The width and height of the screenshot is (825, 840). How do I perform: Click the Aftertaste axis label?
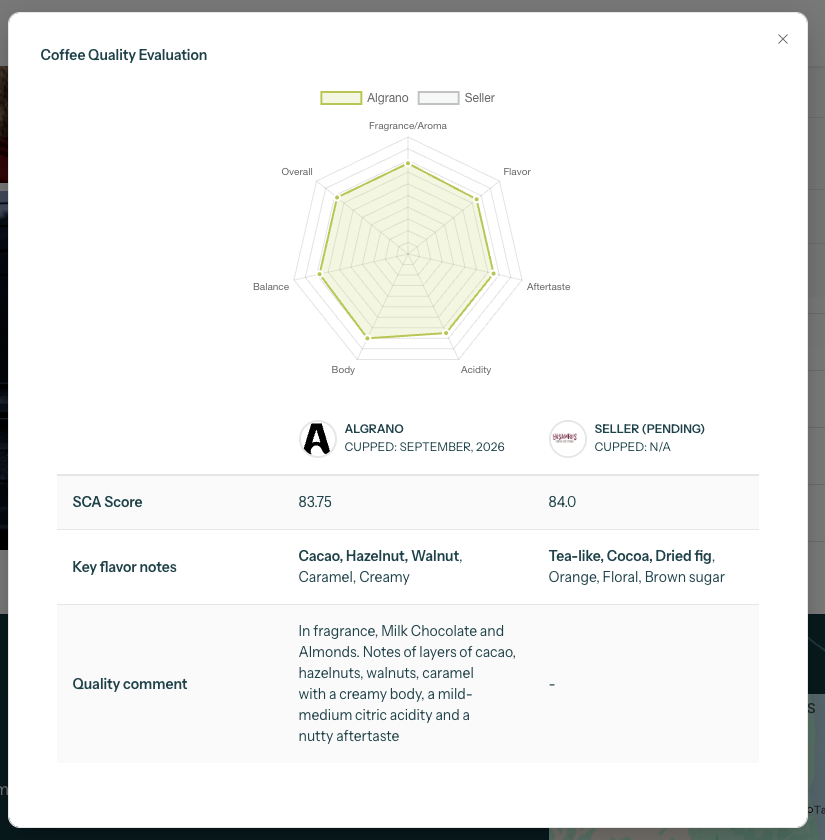point(549,287)
